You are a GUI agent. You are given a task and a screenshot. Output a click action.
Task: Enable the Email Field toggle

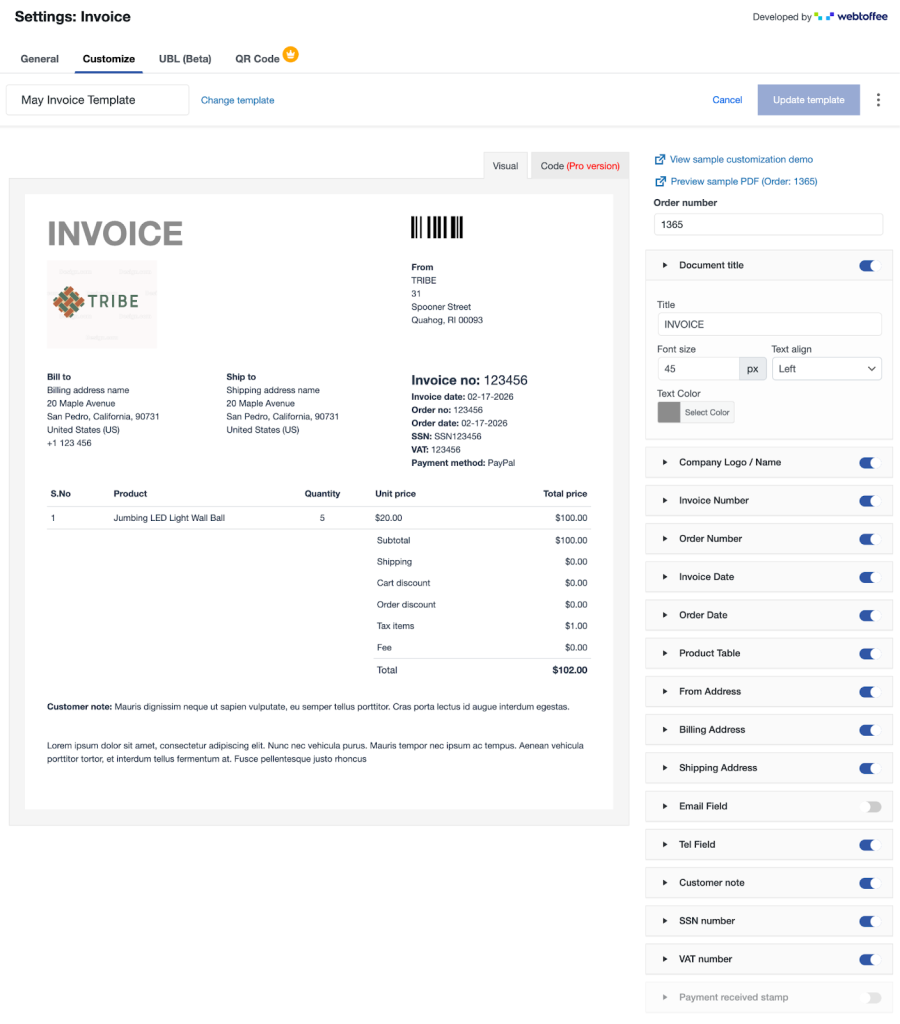[872, 806]
